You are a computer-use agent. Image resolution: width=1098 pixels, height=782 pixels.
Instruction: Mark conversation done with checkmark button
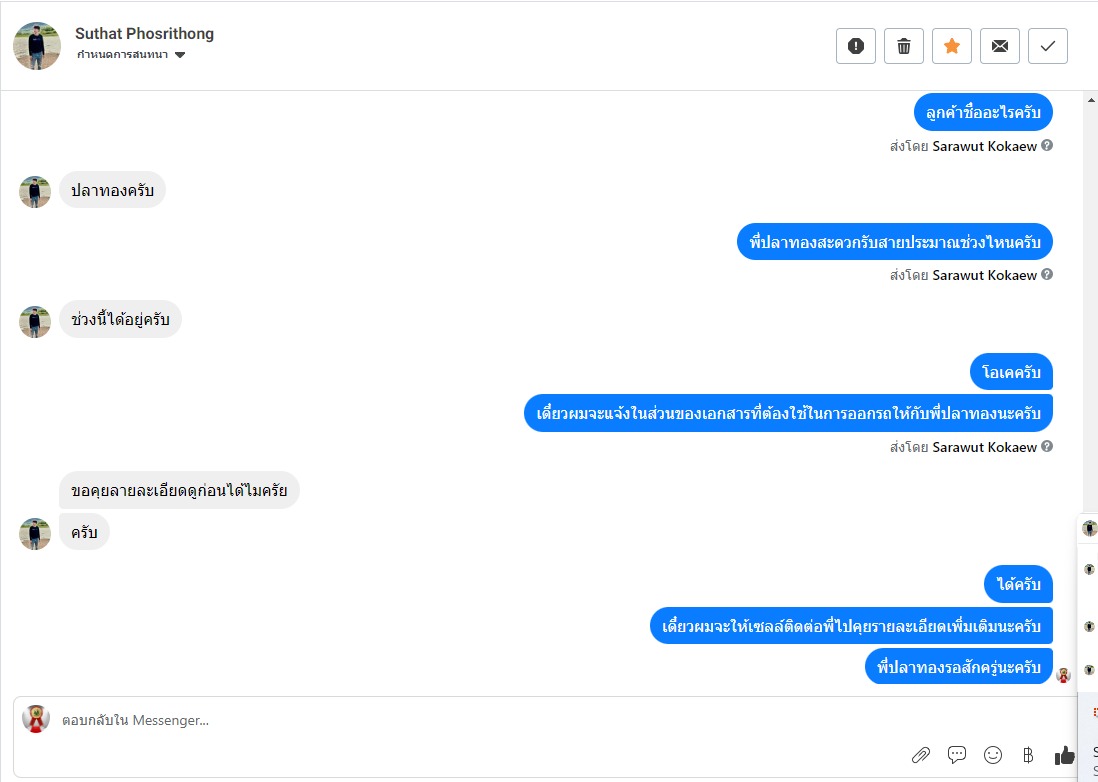[1048, 46]
